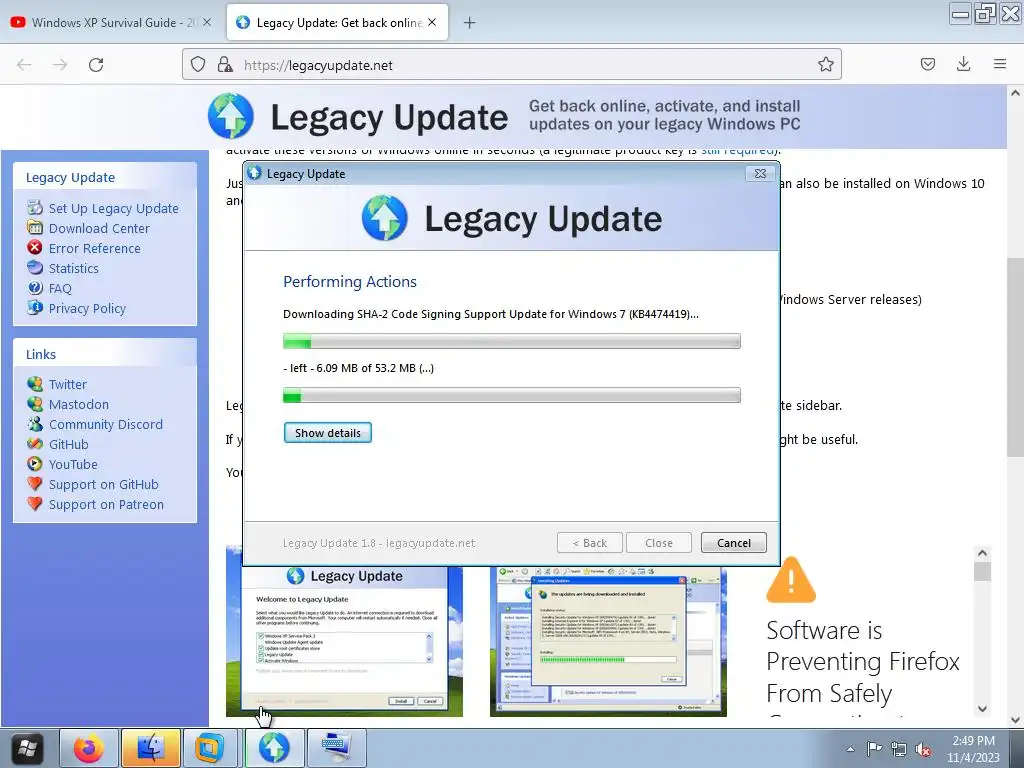Viewport: 1024px width, 768px height.
Task: Cancel the Legacy Update installation
Action: click(x=734, y=543)
